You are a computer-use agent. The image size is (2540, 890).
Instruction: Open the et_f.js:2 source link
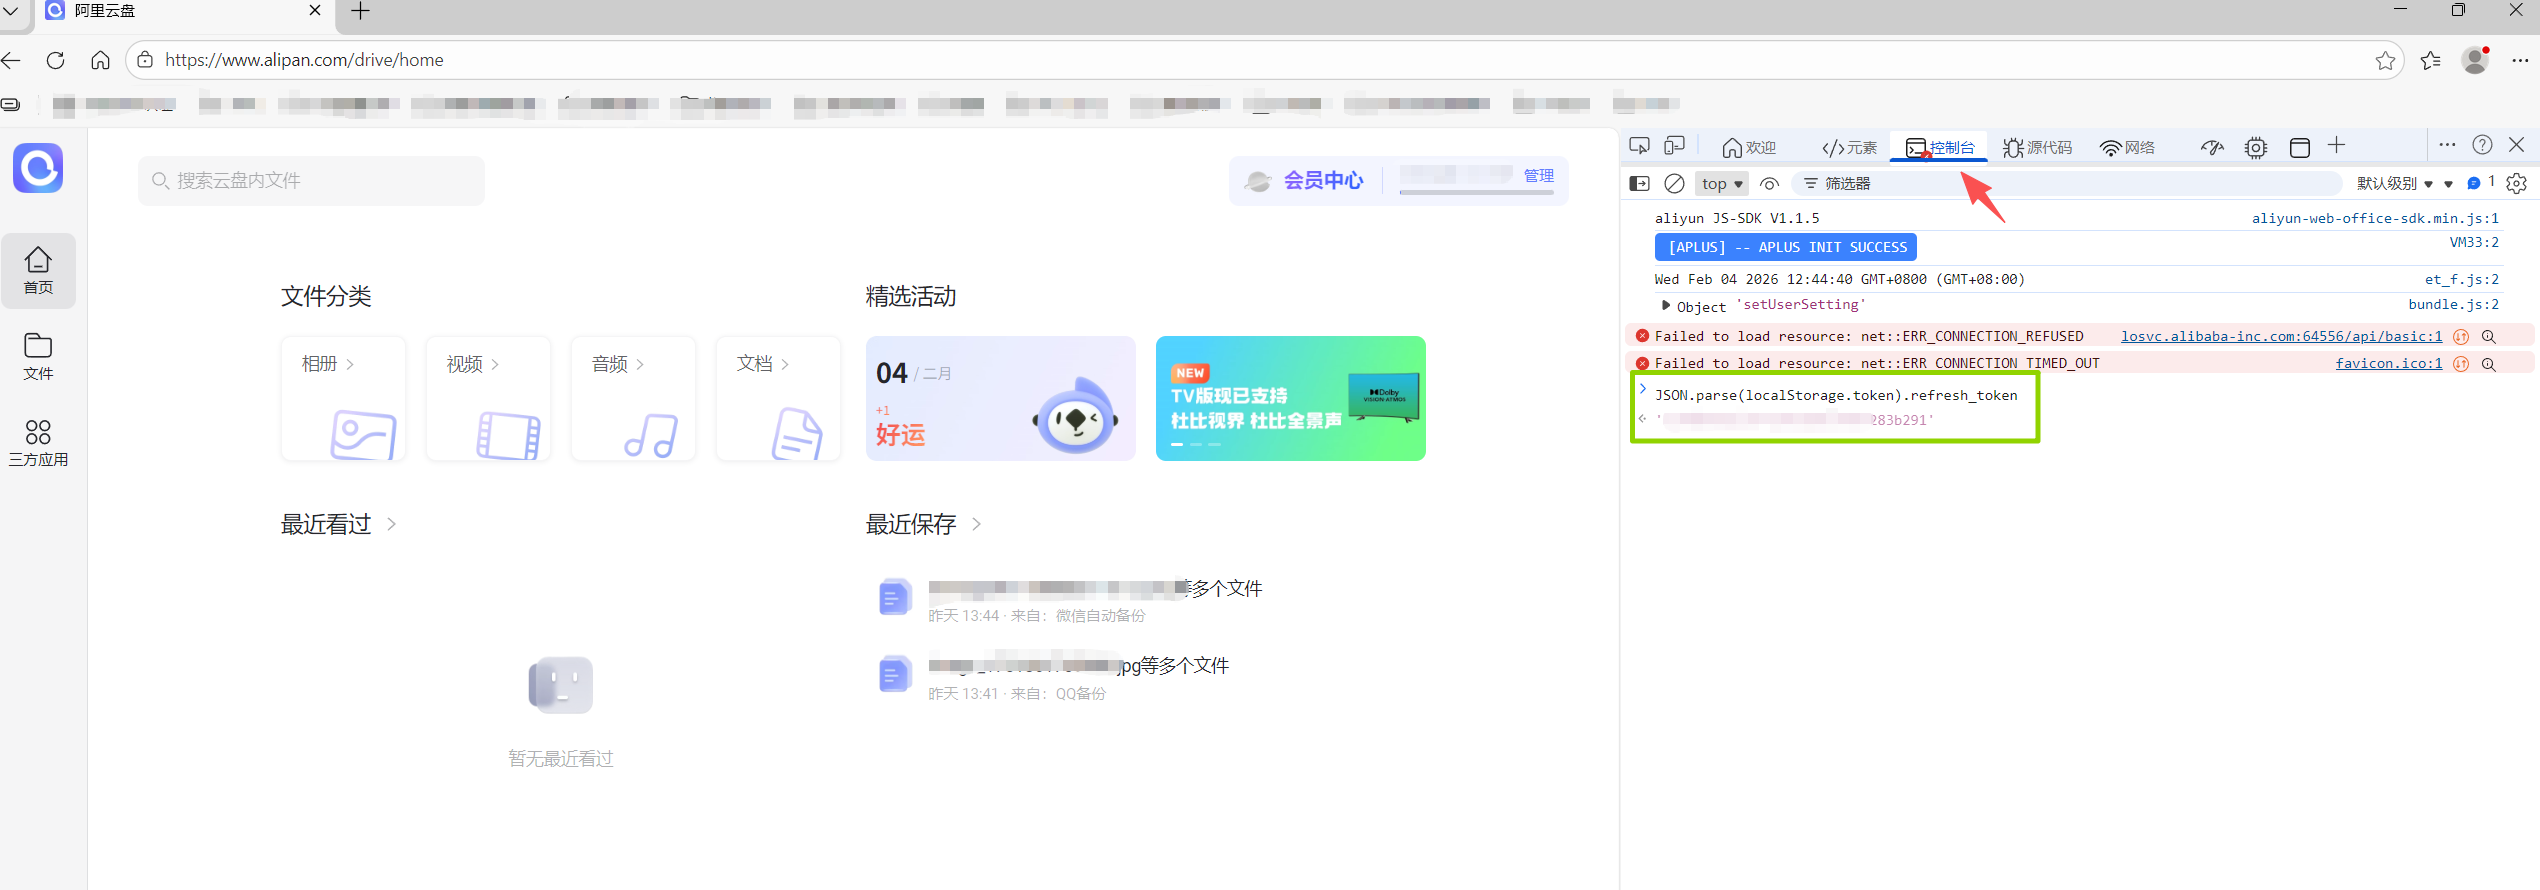pyautogui.click(x=2461, y=280)
